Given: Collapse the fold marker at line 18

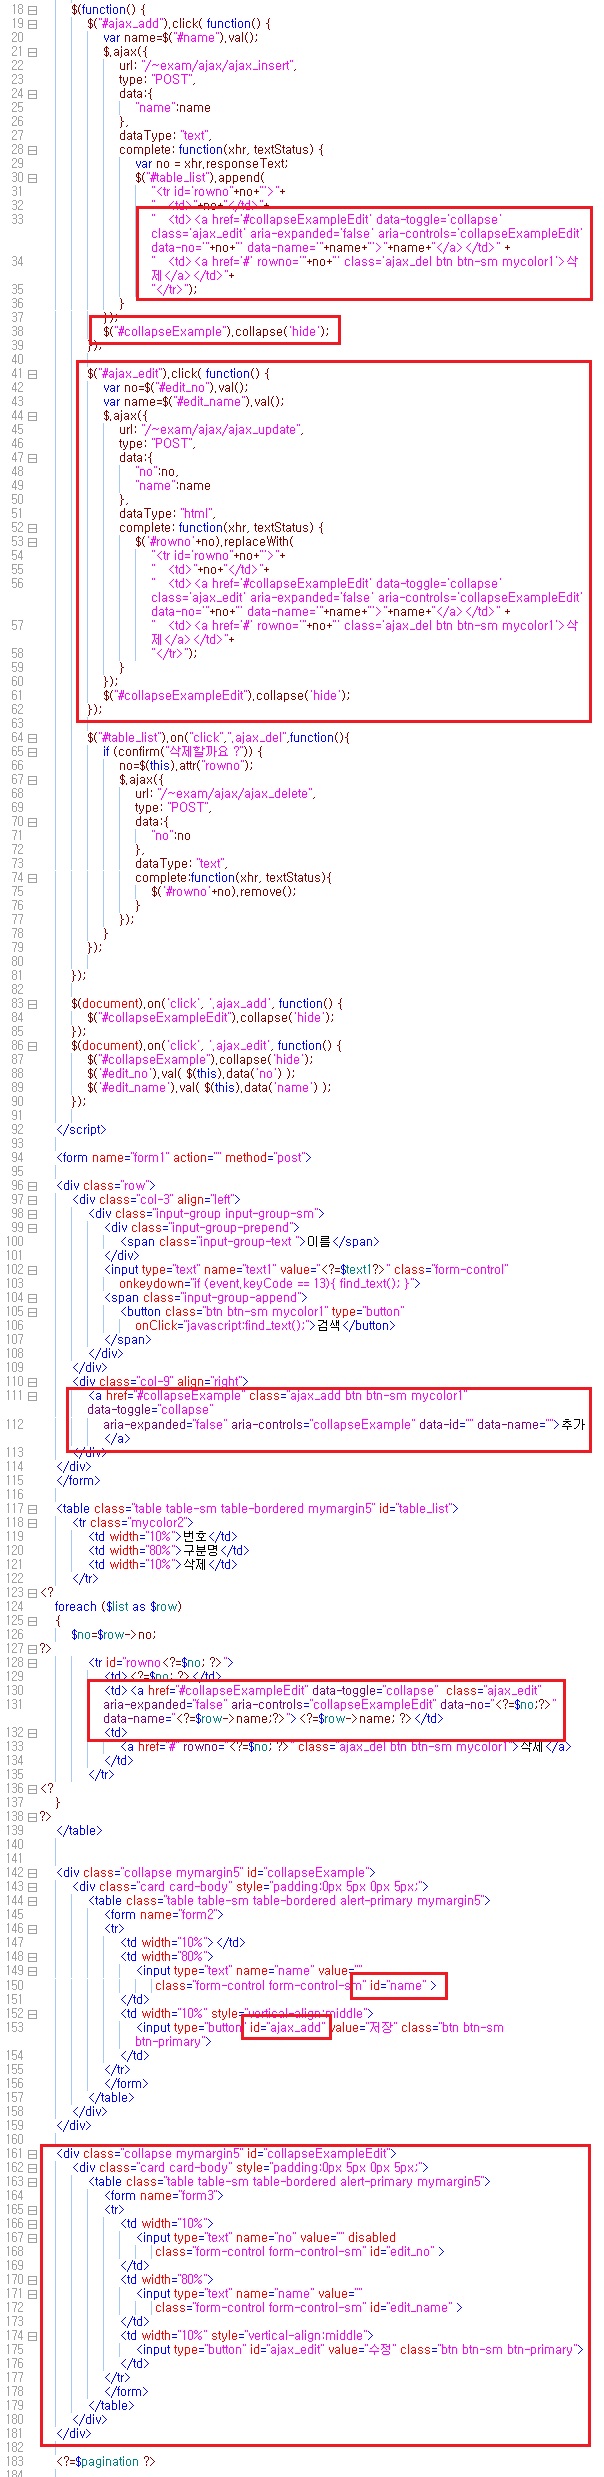Looking at the screenshot, I should [32, 10].
